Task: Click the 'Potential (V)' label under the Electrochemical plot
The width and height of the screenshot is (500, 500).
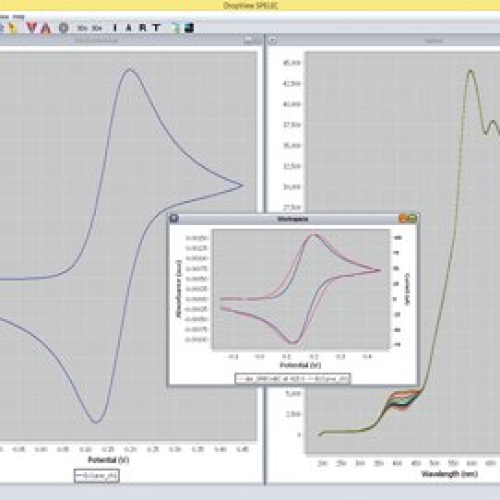Action: pyautogui.click(x=108, y=460)
